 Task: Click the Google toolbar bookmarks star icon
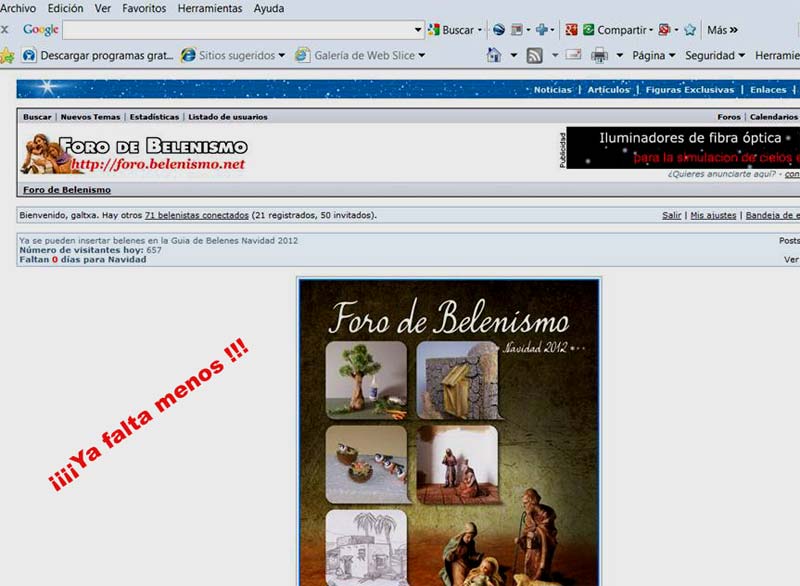pos(690,30)
